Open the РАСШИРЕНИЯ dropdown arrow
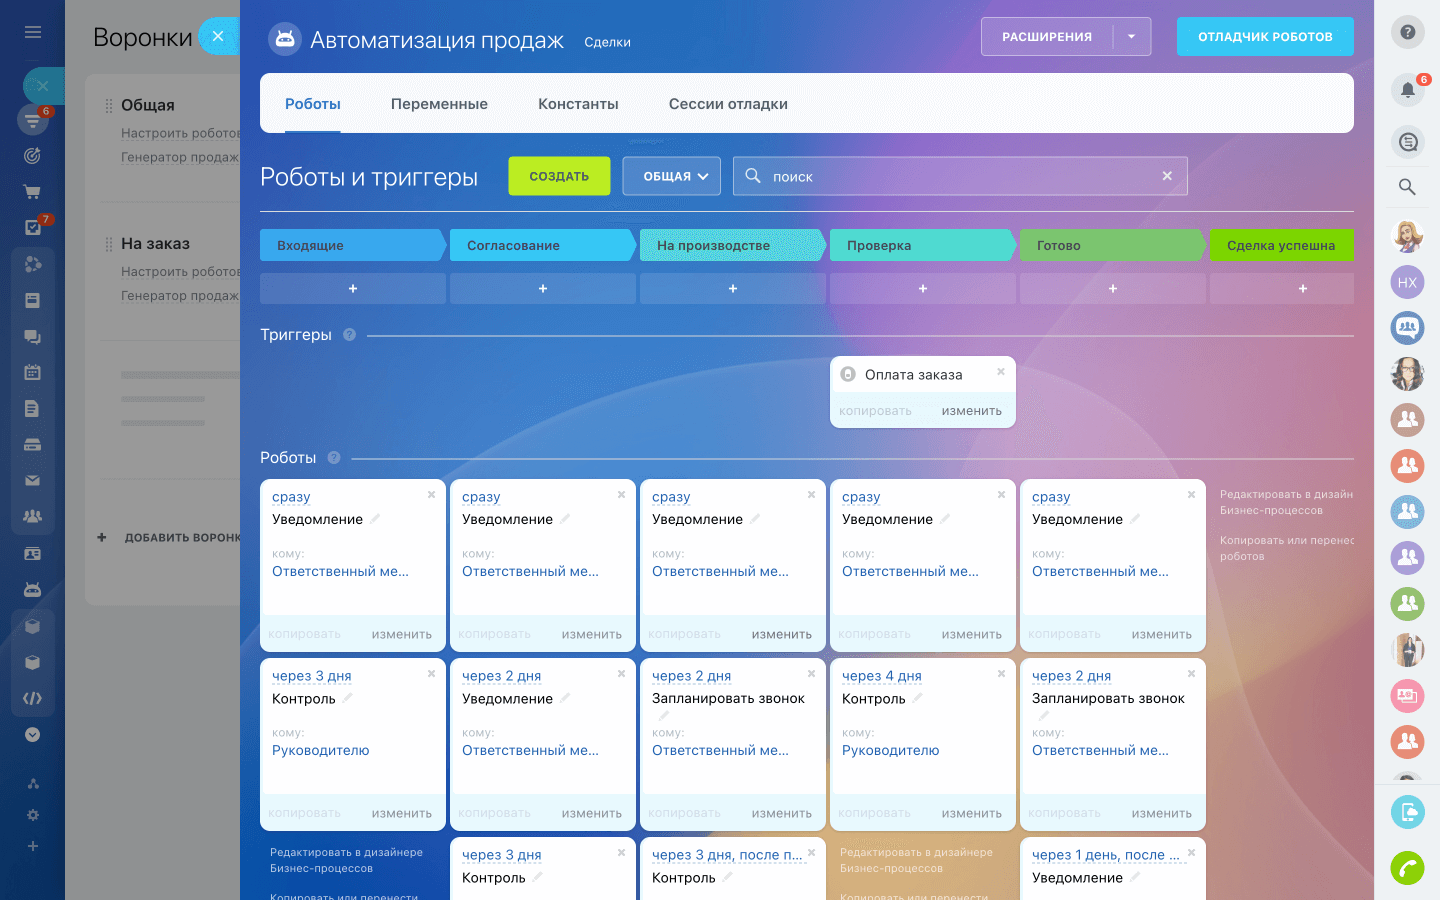The height and width of the screenshot is (900, 1440). pyautogui.click(x=1131, y=35)
